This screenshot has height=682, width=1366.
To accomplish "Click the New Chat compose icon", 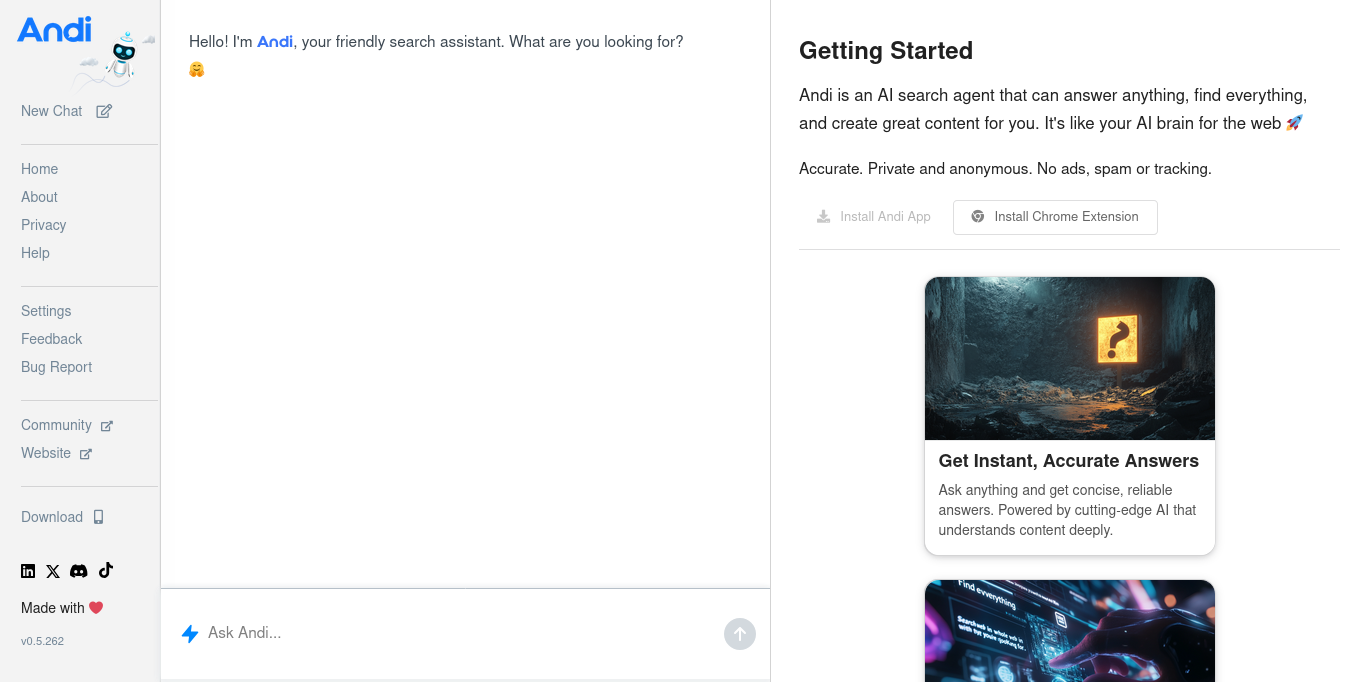I will click(x=104, y=111).
